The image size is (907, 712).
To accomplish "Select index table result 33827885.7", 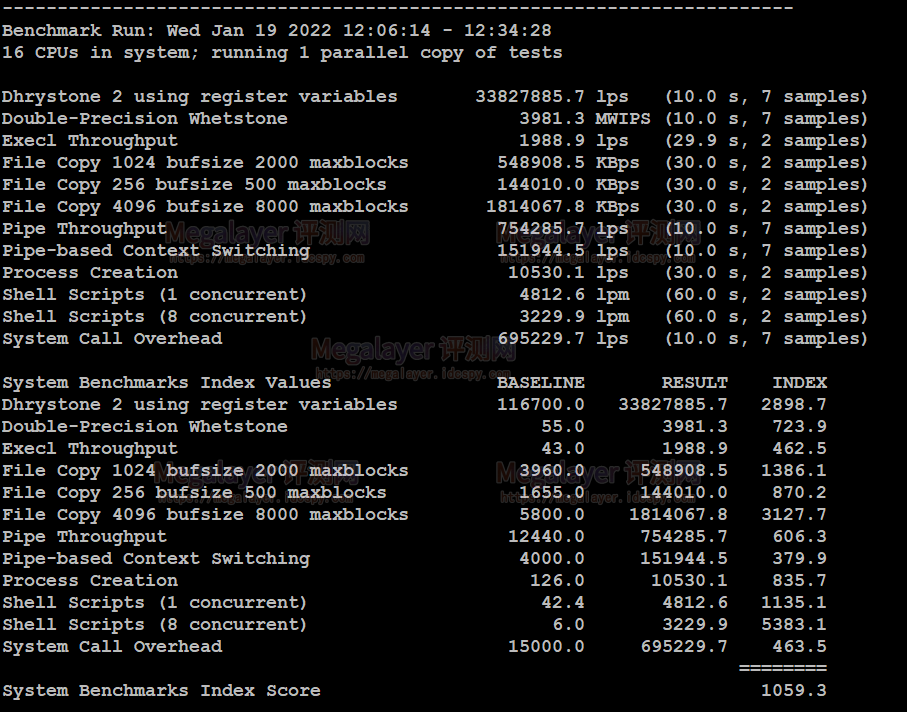I will tap(673, 404).
